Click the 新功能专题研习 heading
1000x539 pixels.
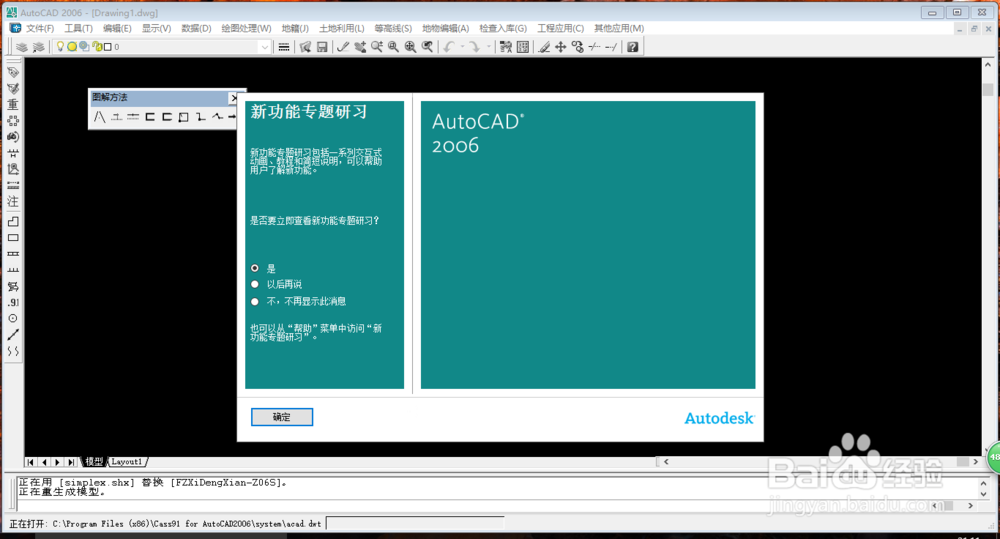[309, 112]
